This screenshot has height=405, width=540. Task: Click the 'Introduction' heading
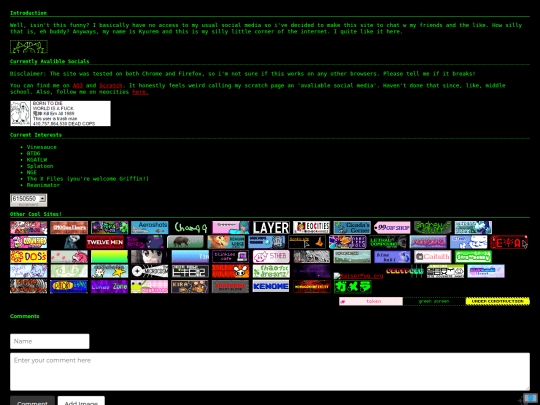pos(28,13)
